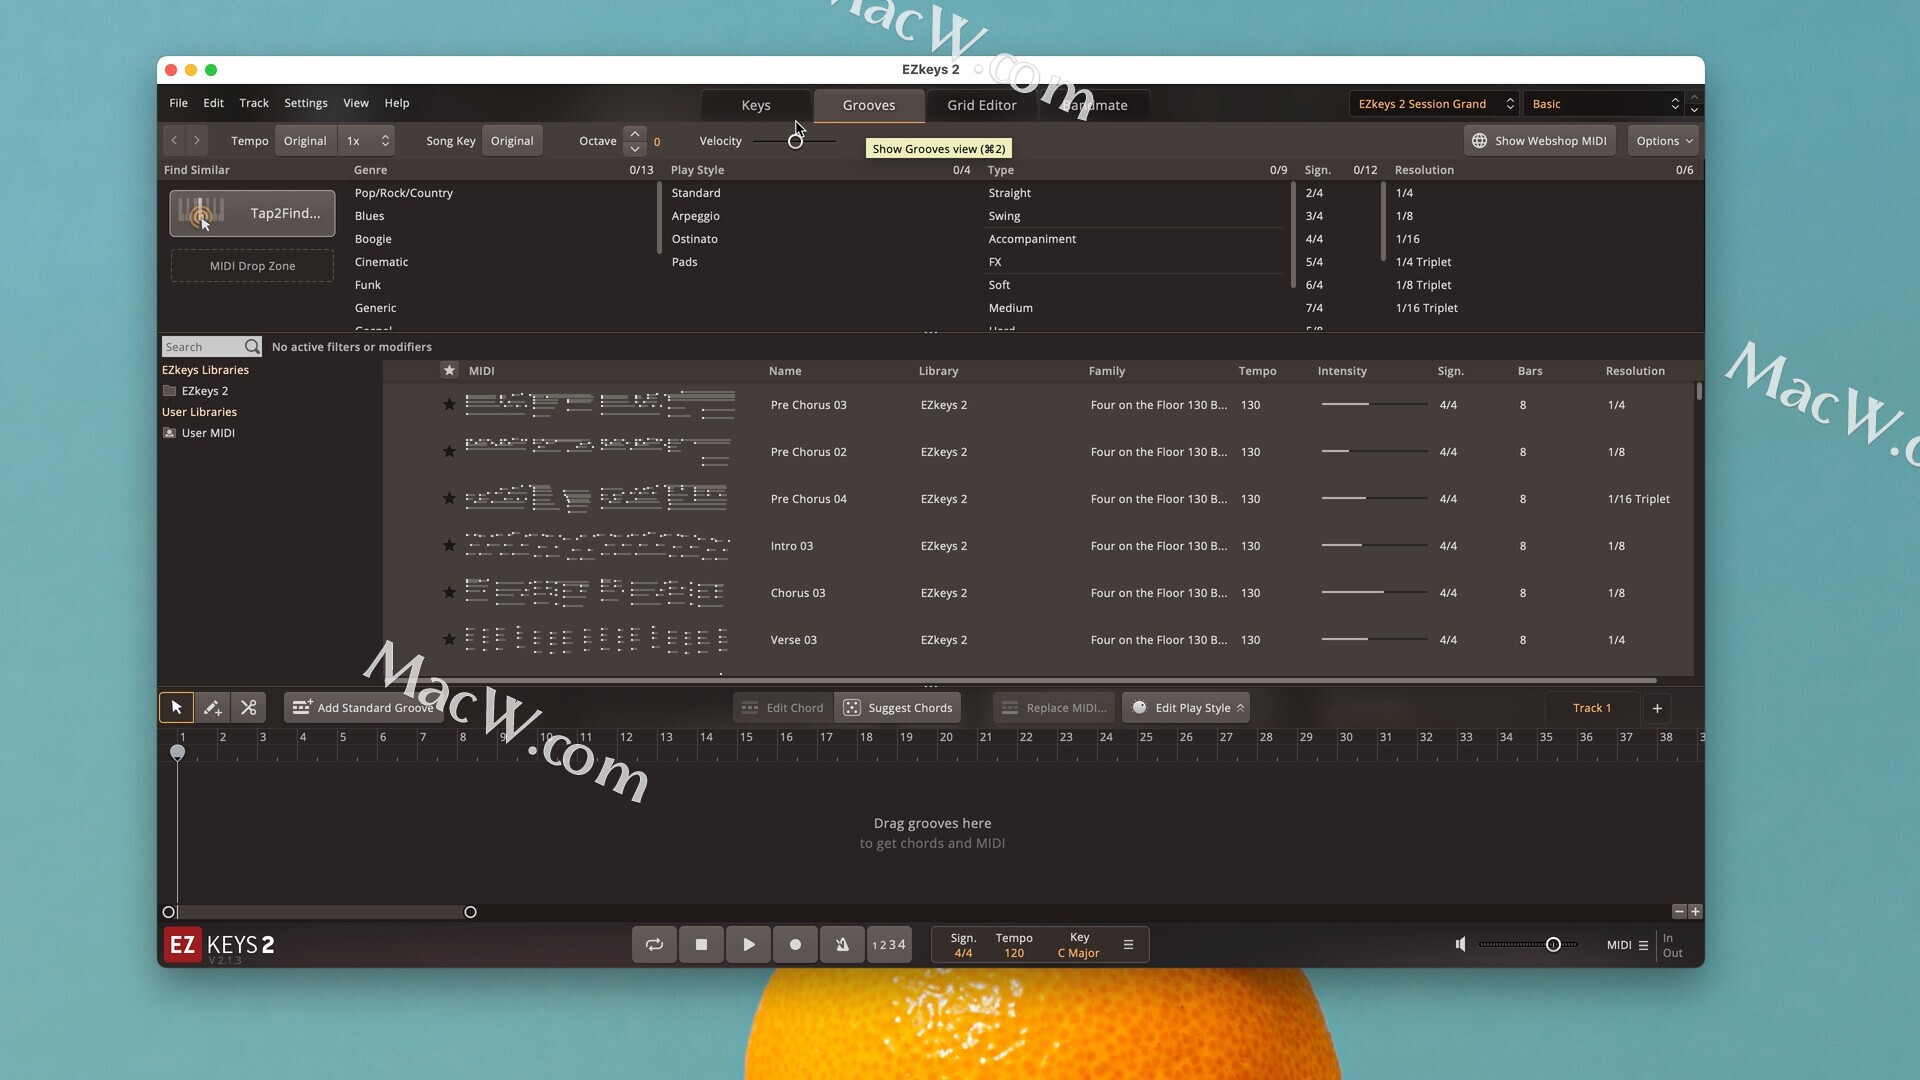Decrease octave with down arrow
Viewport: 1920px width, 1080px height.
635,149
